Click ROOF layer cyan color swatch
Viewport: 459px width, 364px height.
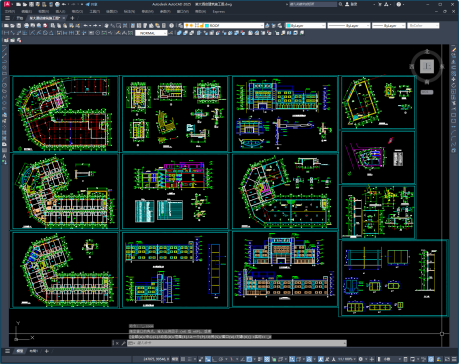point(206,25)
